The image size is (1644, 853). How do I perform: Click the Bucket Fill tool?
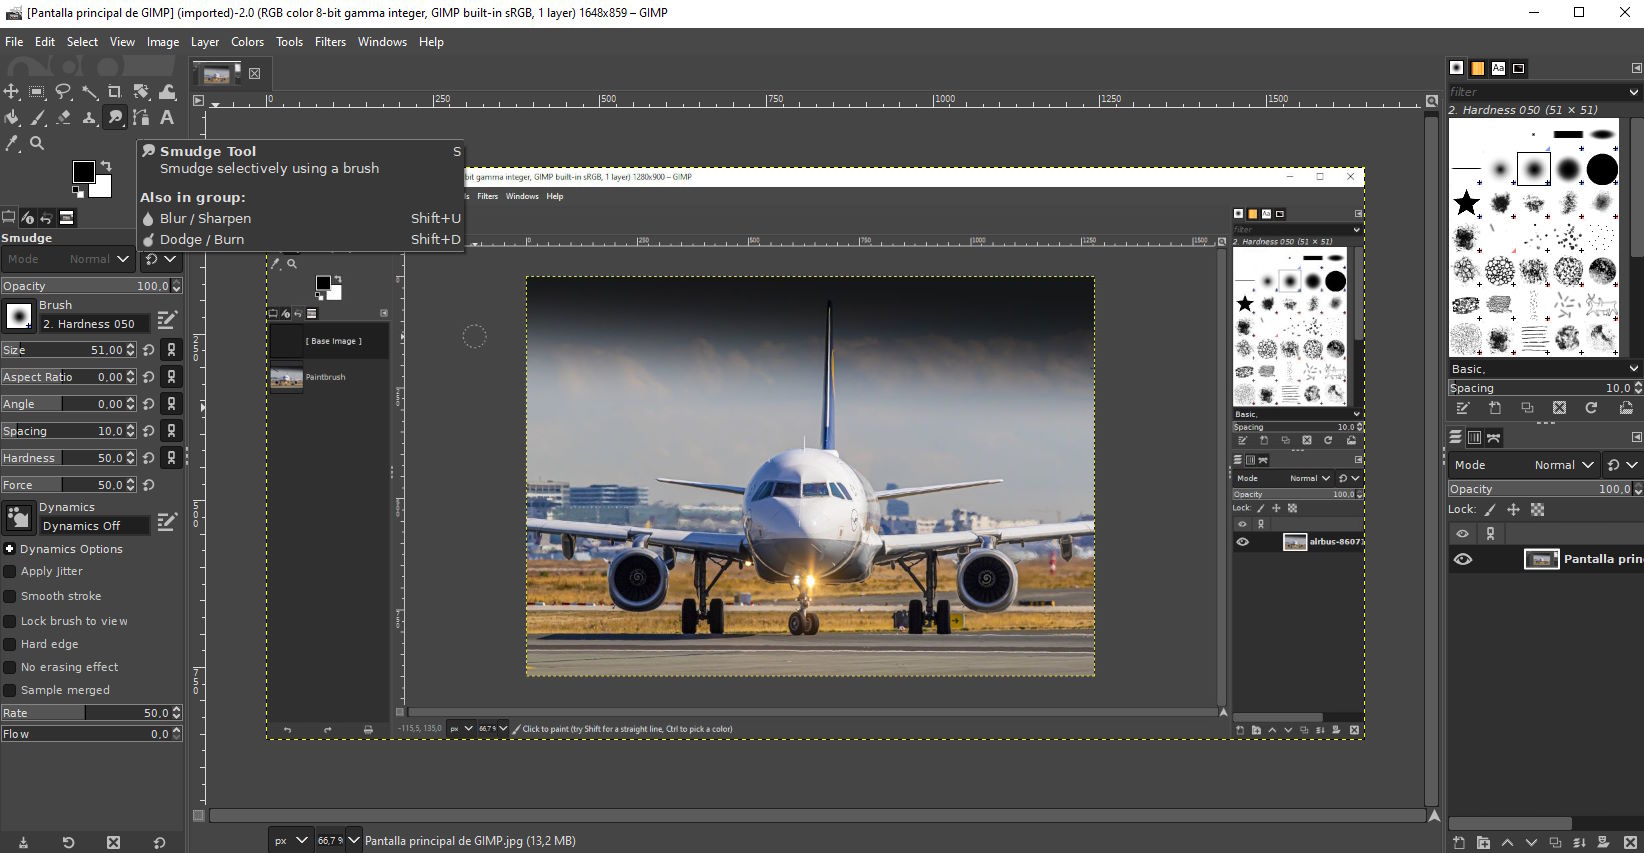point(11,118)
